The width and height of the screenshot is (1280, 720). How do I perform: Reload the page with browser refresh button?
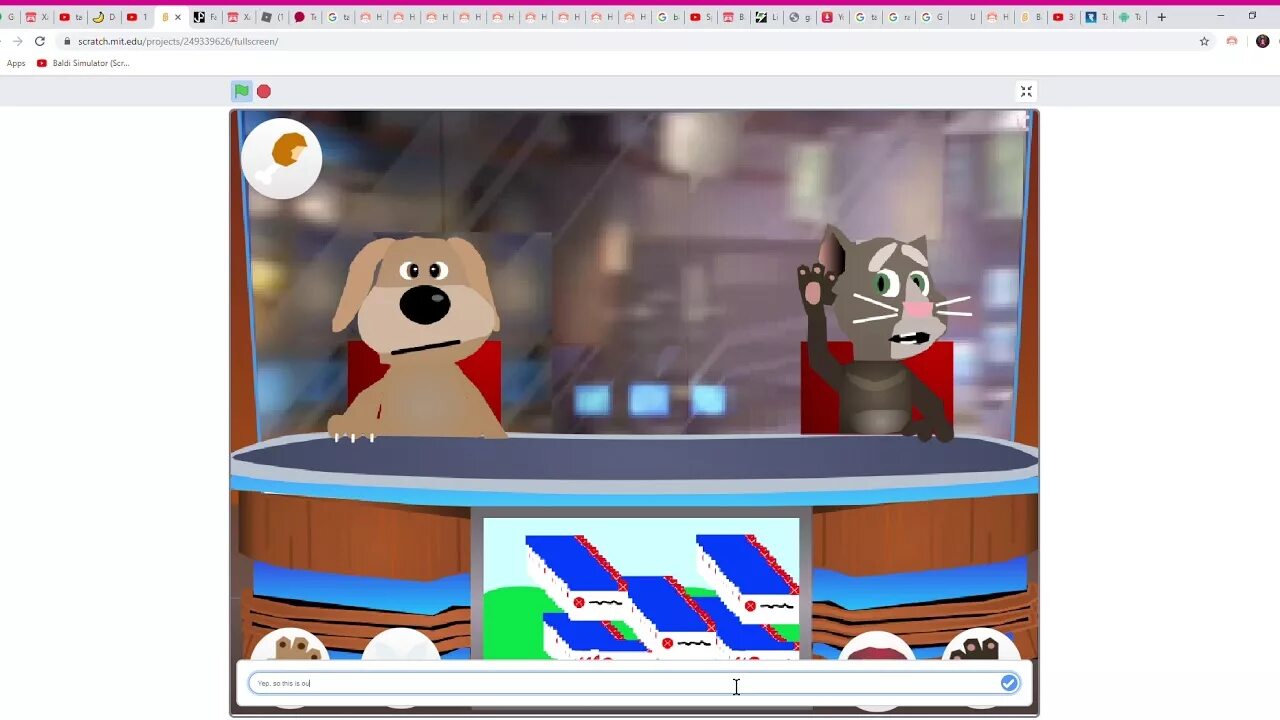pyautogui.click(x=40, y=41)
